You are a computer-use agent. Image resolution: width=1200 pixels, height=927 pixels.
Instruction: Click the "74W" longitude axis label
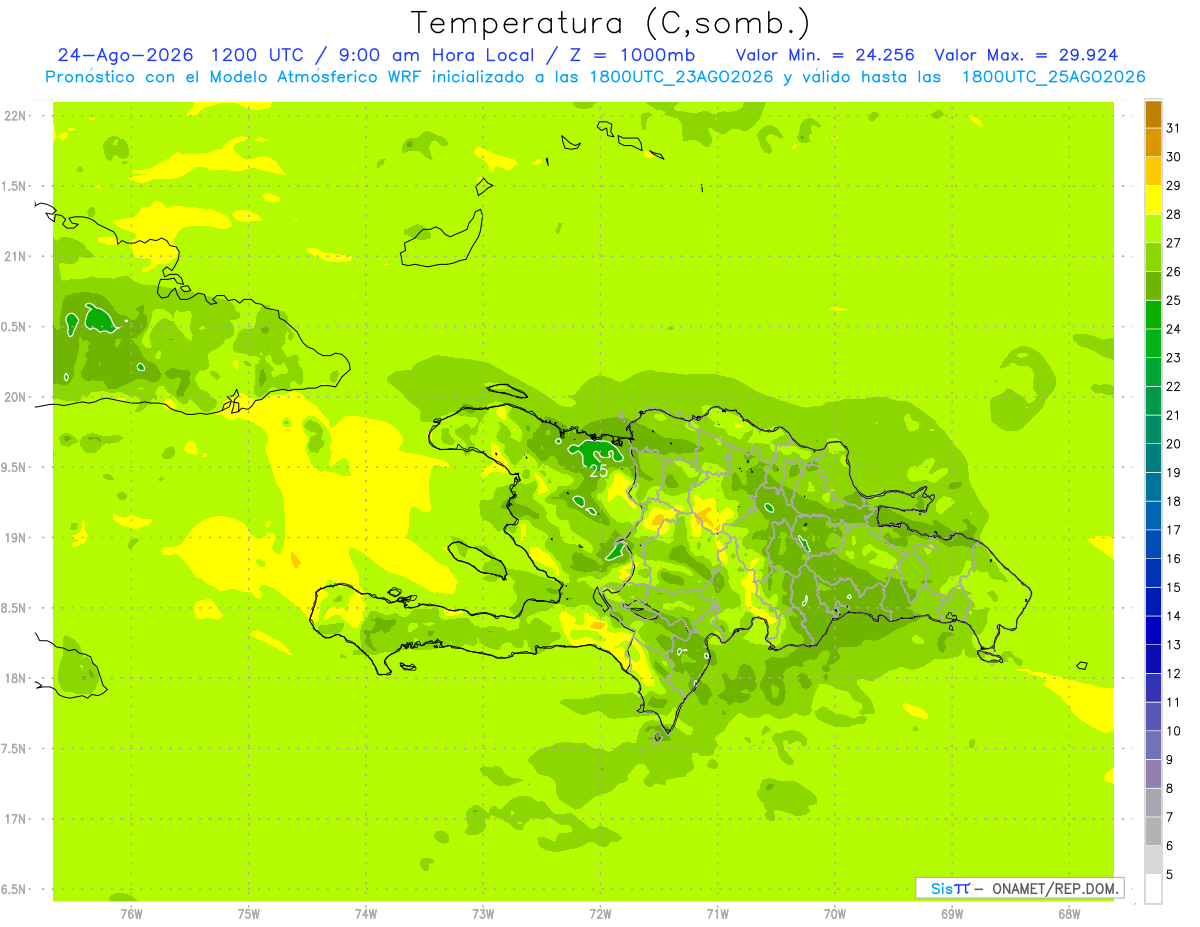click(366, 914)
